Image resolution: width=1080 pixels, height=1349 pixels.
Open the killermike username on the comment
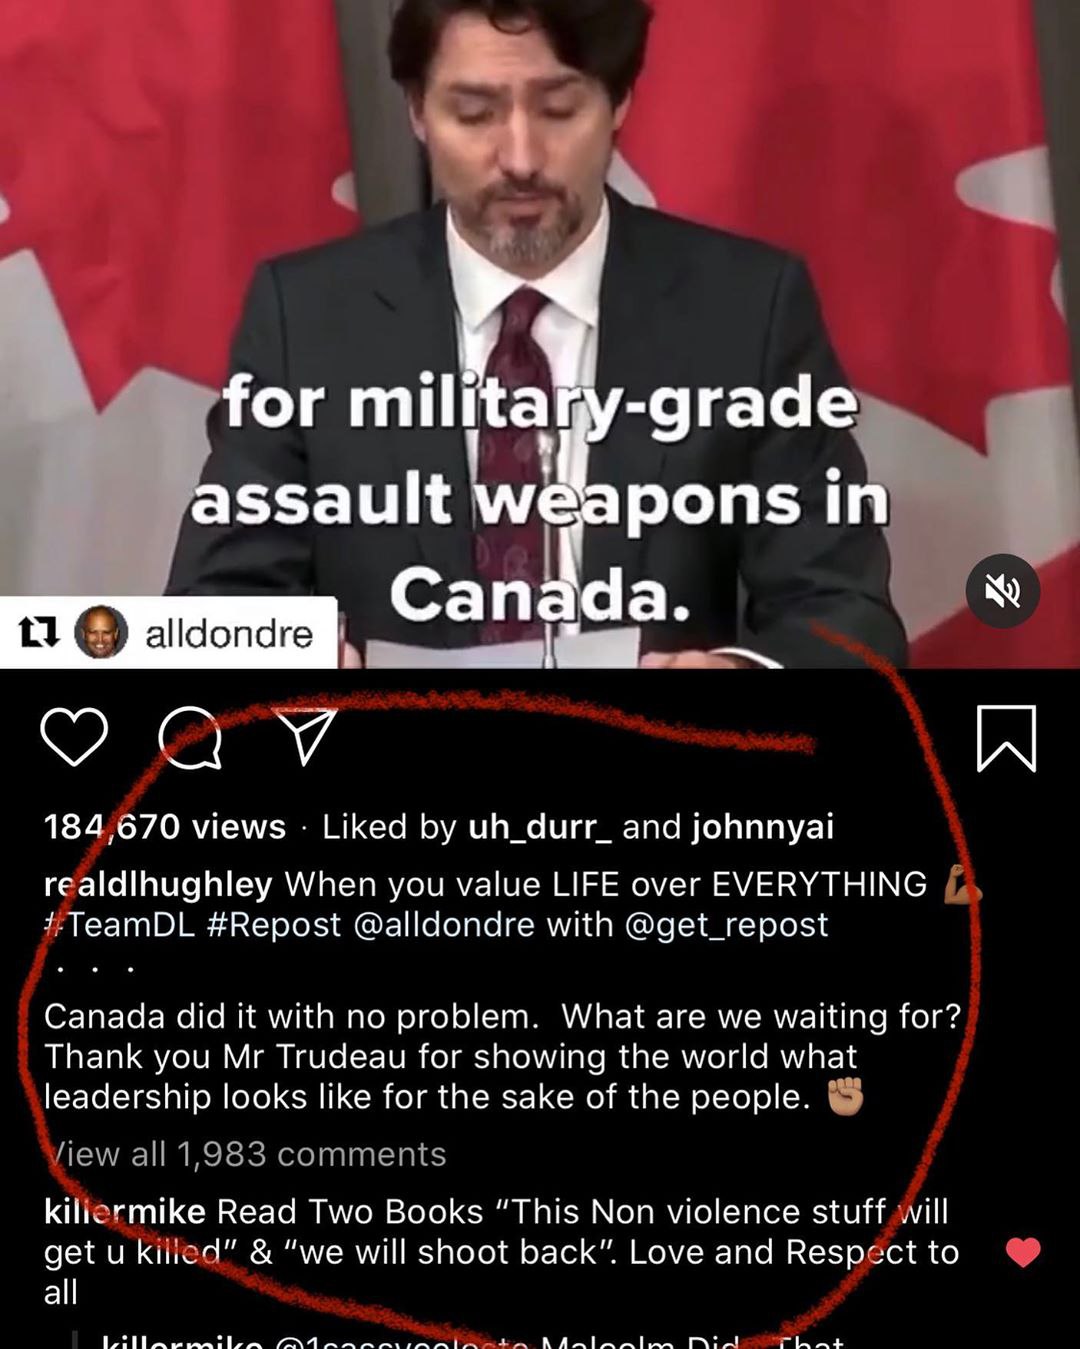pos(125,1212)
